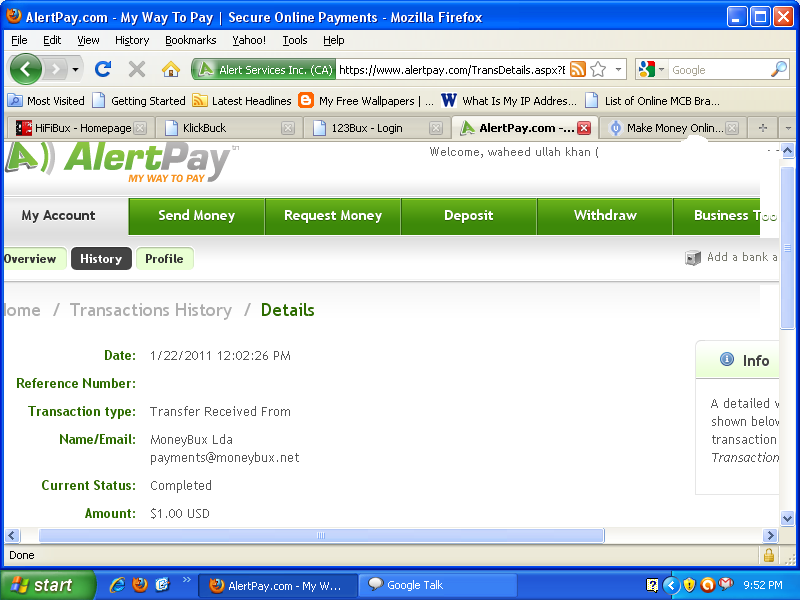
Task: Open What Is My IP Address bookmark
Action: click(x=509, y=101)
